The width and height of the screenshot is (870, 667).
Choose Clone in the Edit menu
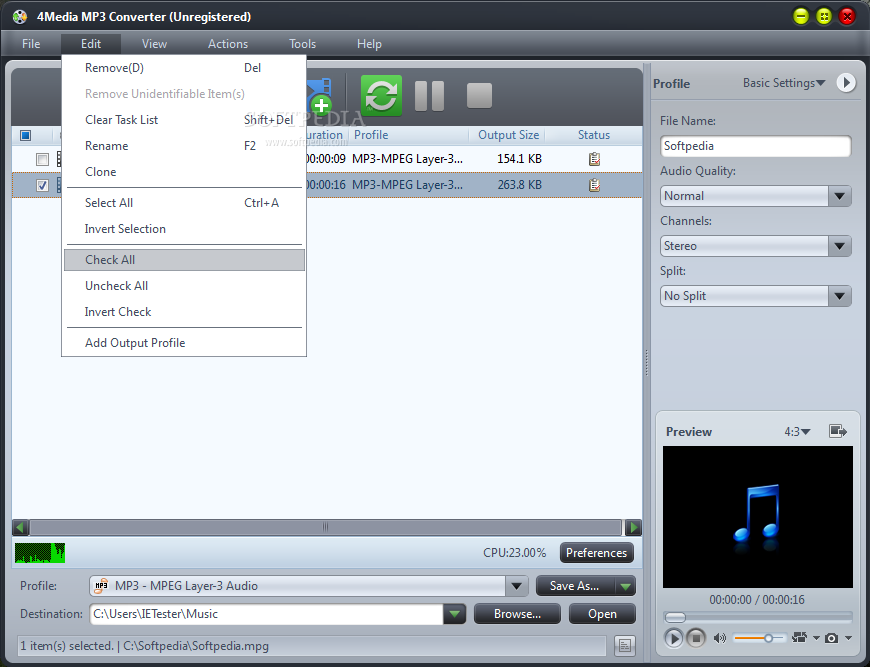(x=184, y=172)
